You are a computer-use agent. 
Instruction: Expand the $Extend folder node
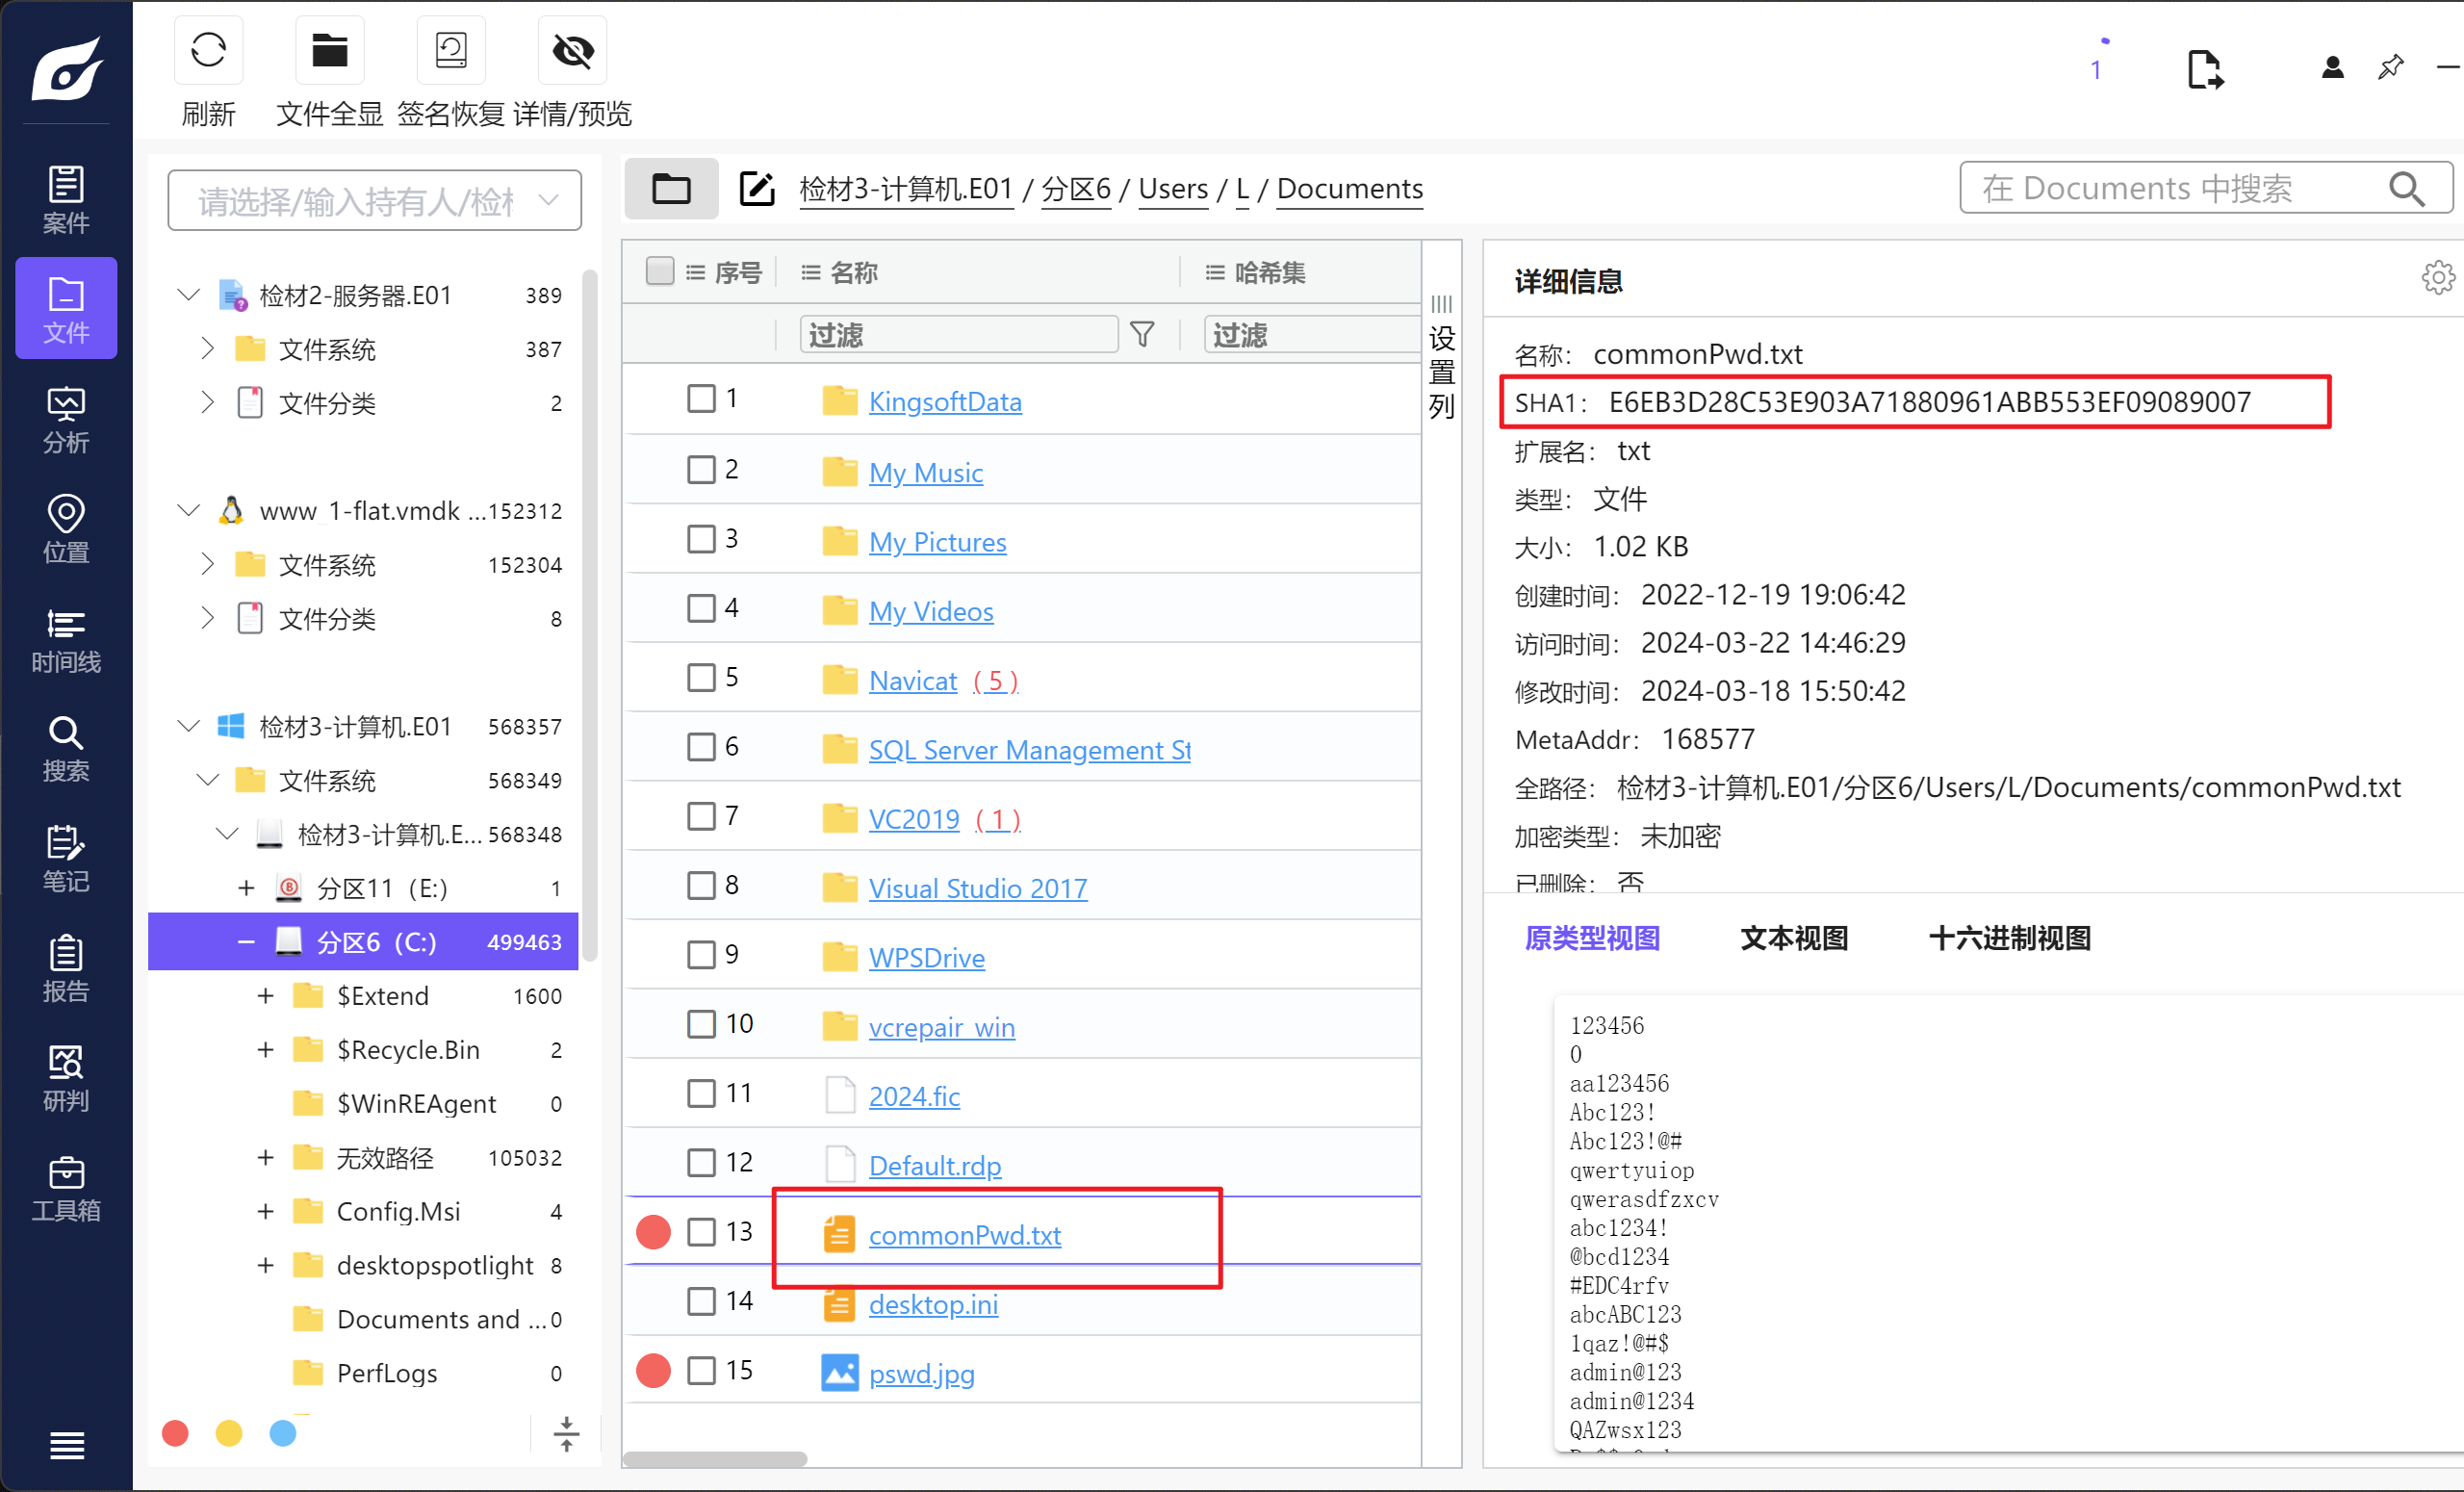tap(265, 996)
